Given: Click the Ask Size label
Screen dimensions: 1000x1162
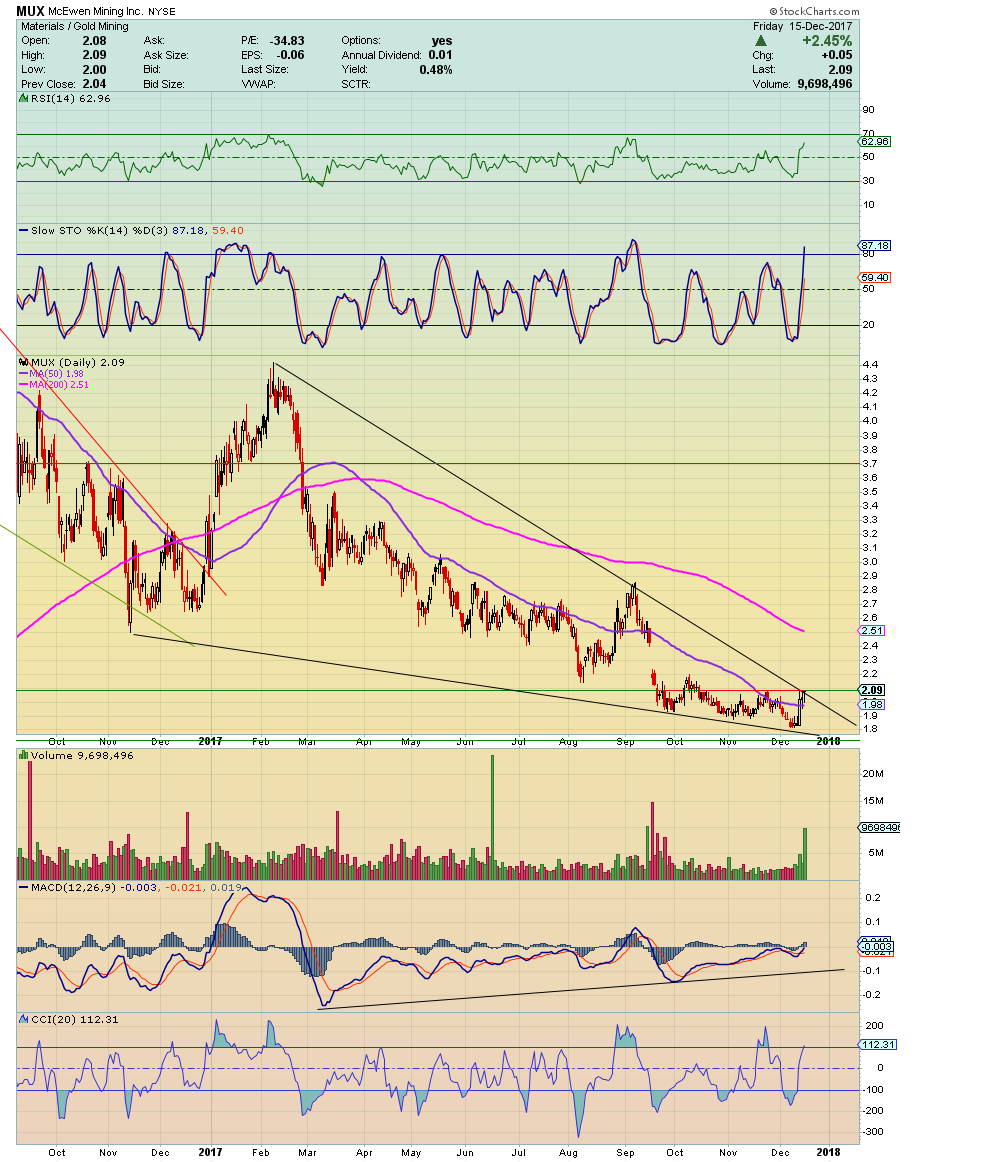Looking at the screenshot, I should click(166, 55).
